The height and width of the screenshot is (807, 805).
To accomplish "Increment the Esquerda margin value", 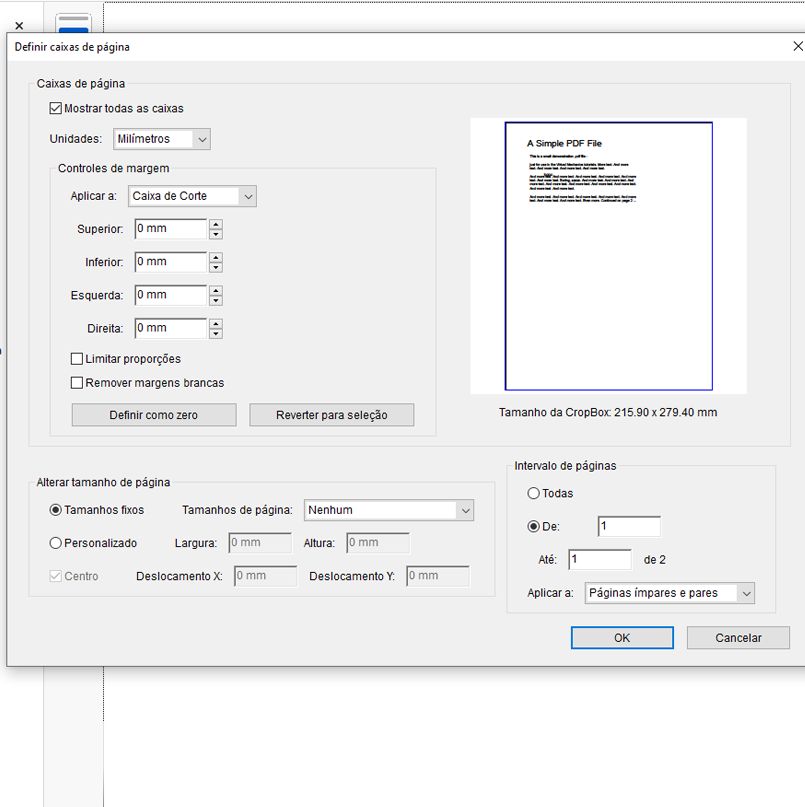I will [x=216, y=290].
